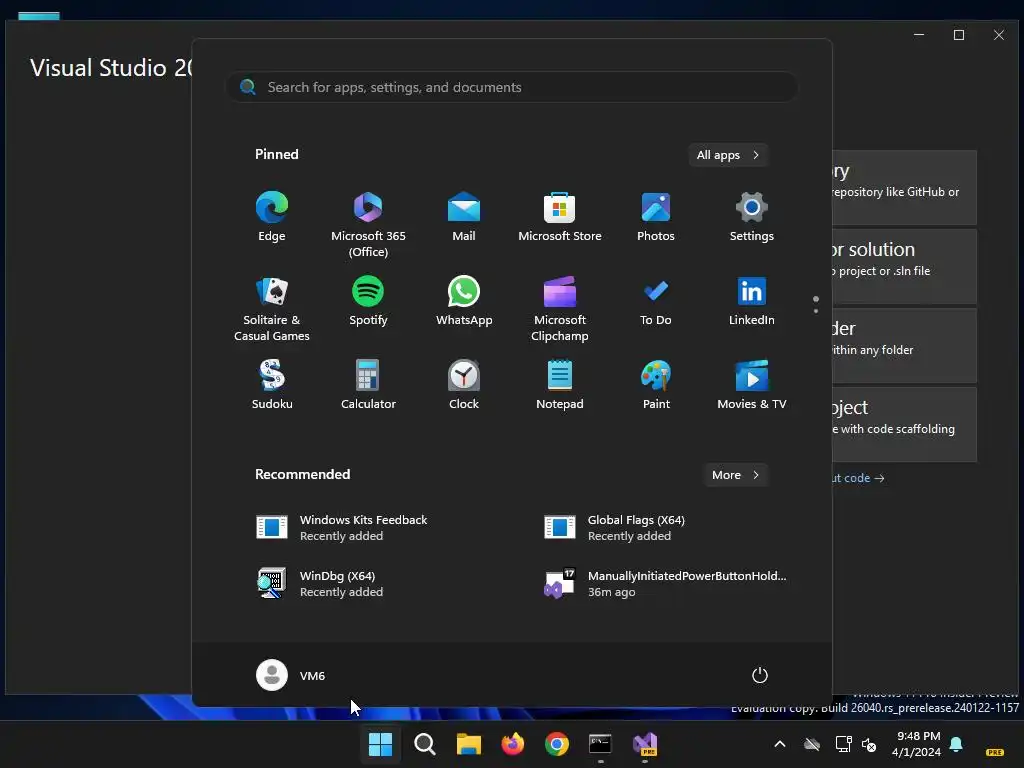Open the Mail app
The width and height of the screenshot is (1024, 768).
click(464, 217)
